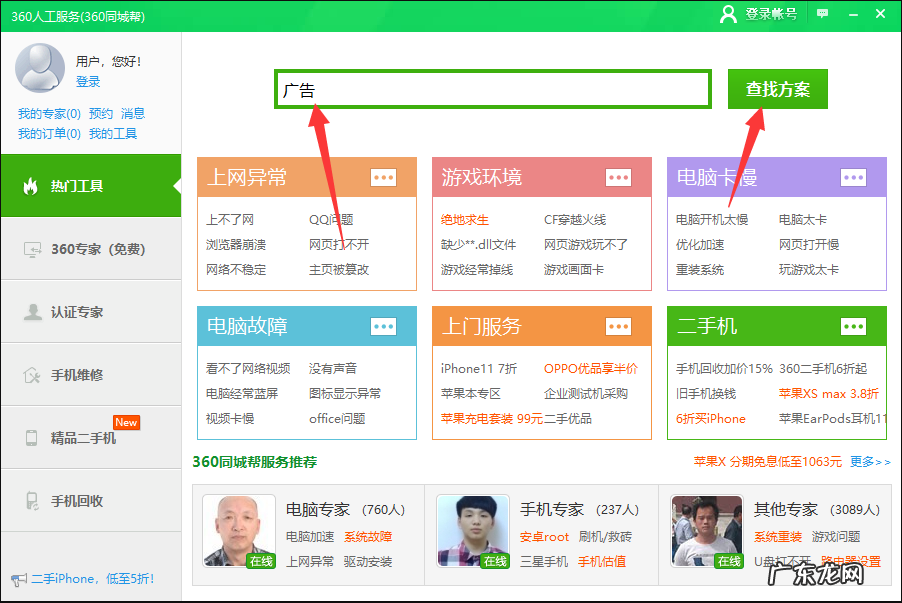Expand more options for 二手机 panel
Viewport: 902px width, 603px height.
tap(854, 326)
